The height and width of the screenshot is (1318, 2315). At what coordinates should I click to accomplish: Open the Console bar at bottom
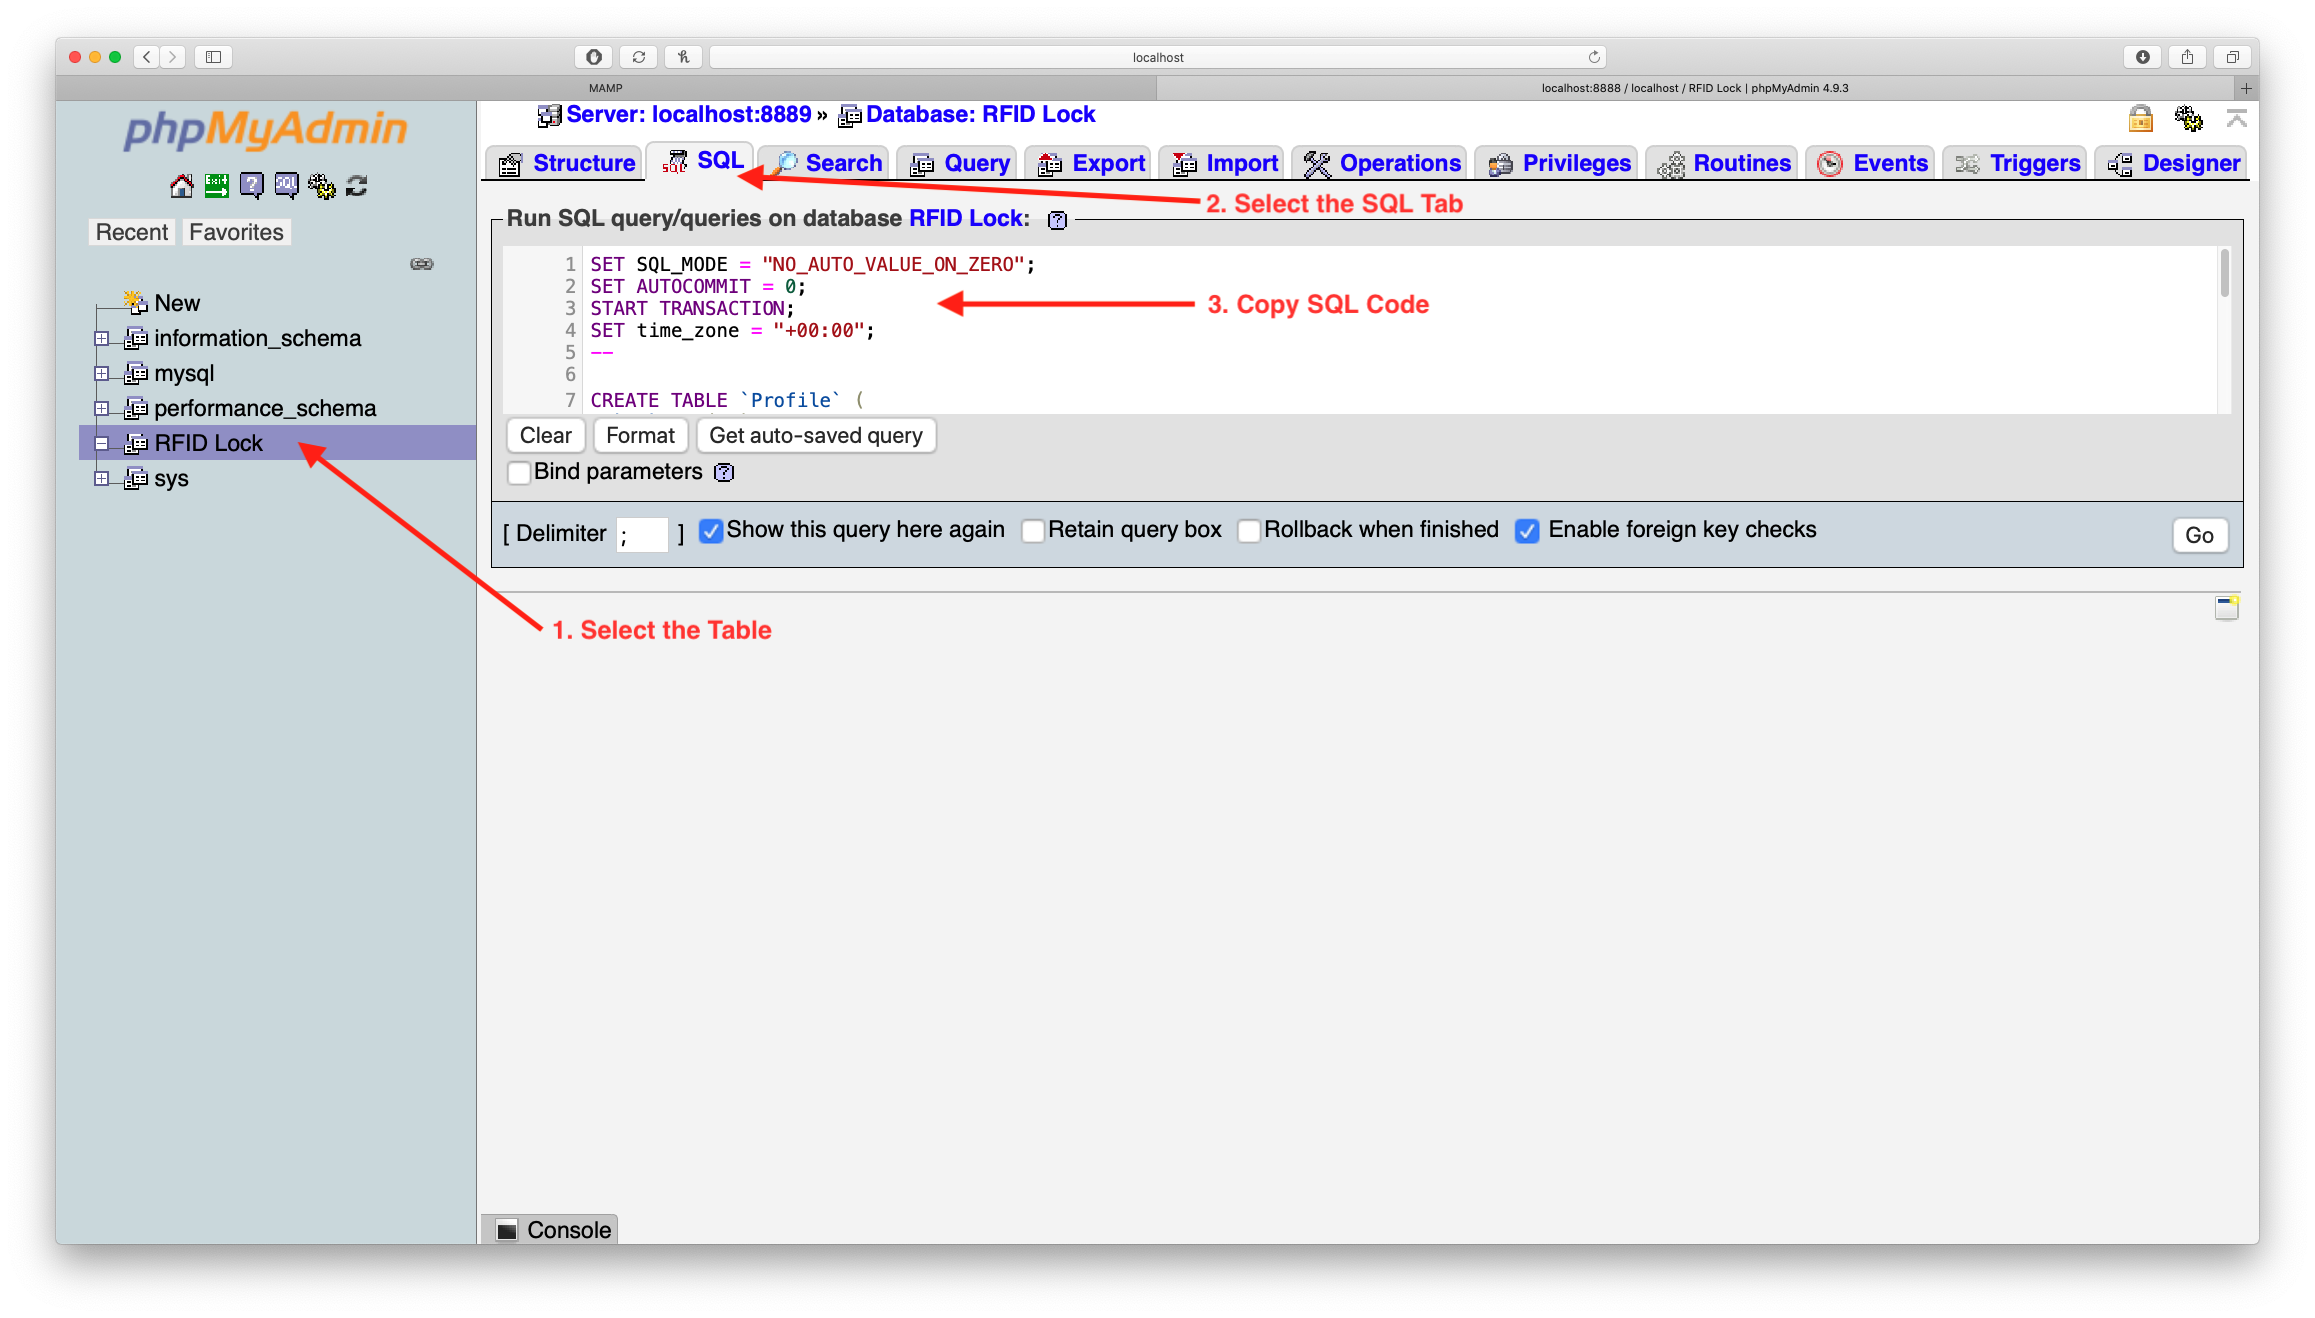point(552,1230)
